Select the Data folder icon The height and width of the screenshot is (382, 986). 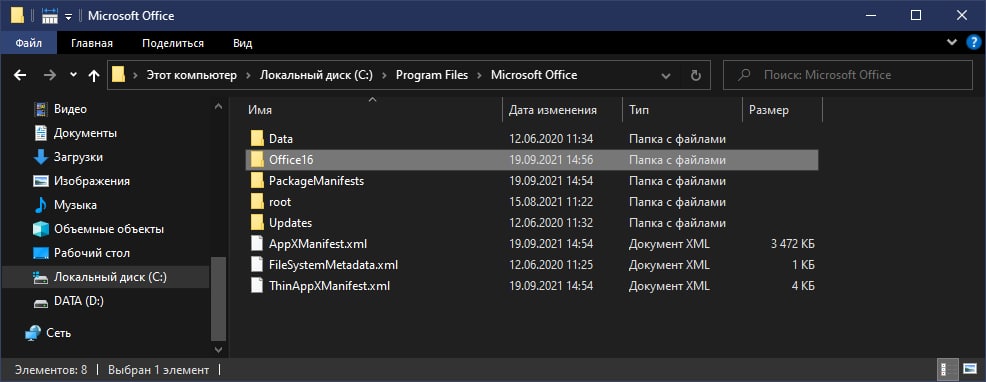[257, 138]
